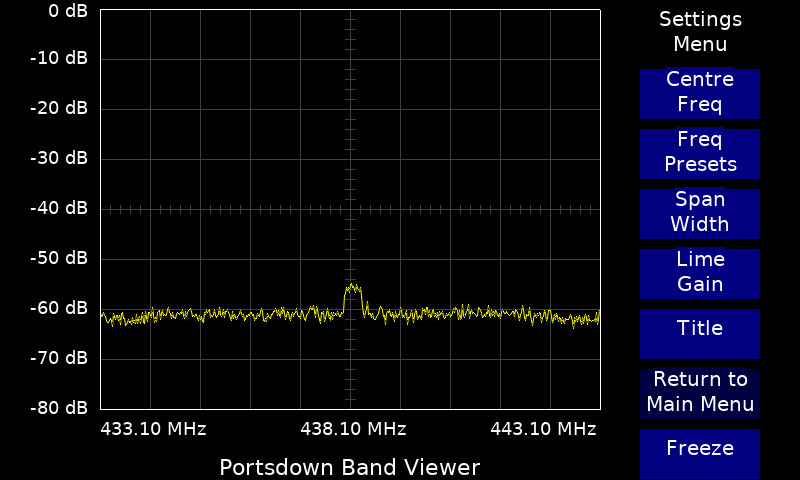Image resolution: width=800 pixels, height=480 pixels.
Task: Open the Freq Presets menu
Action: coord(700,153)
